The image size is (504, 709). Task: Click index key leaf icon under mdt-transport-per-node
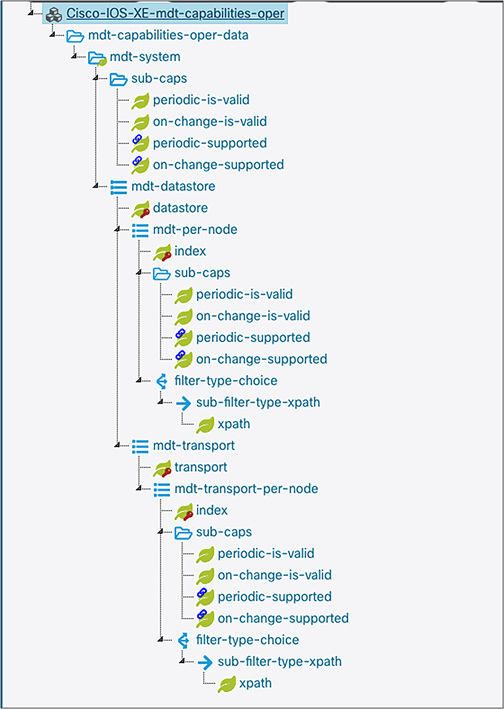184,511
